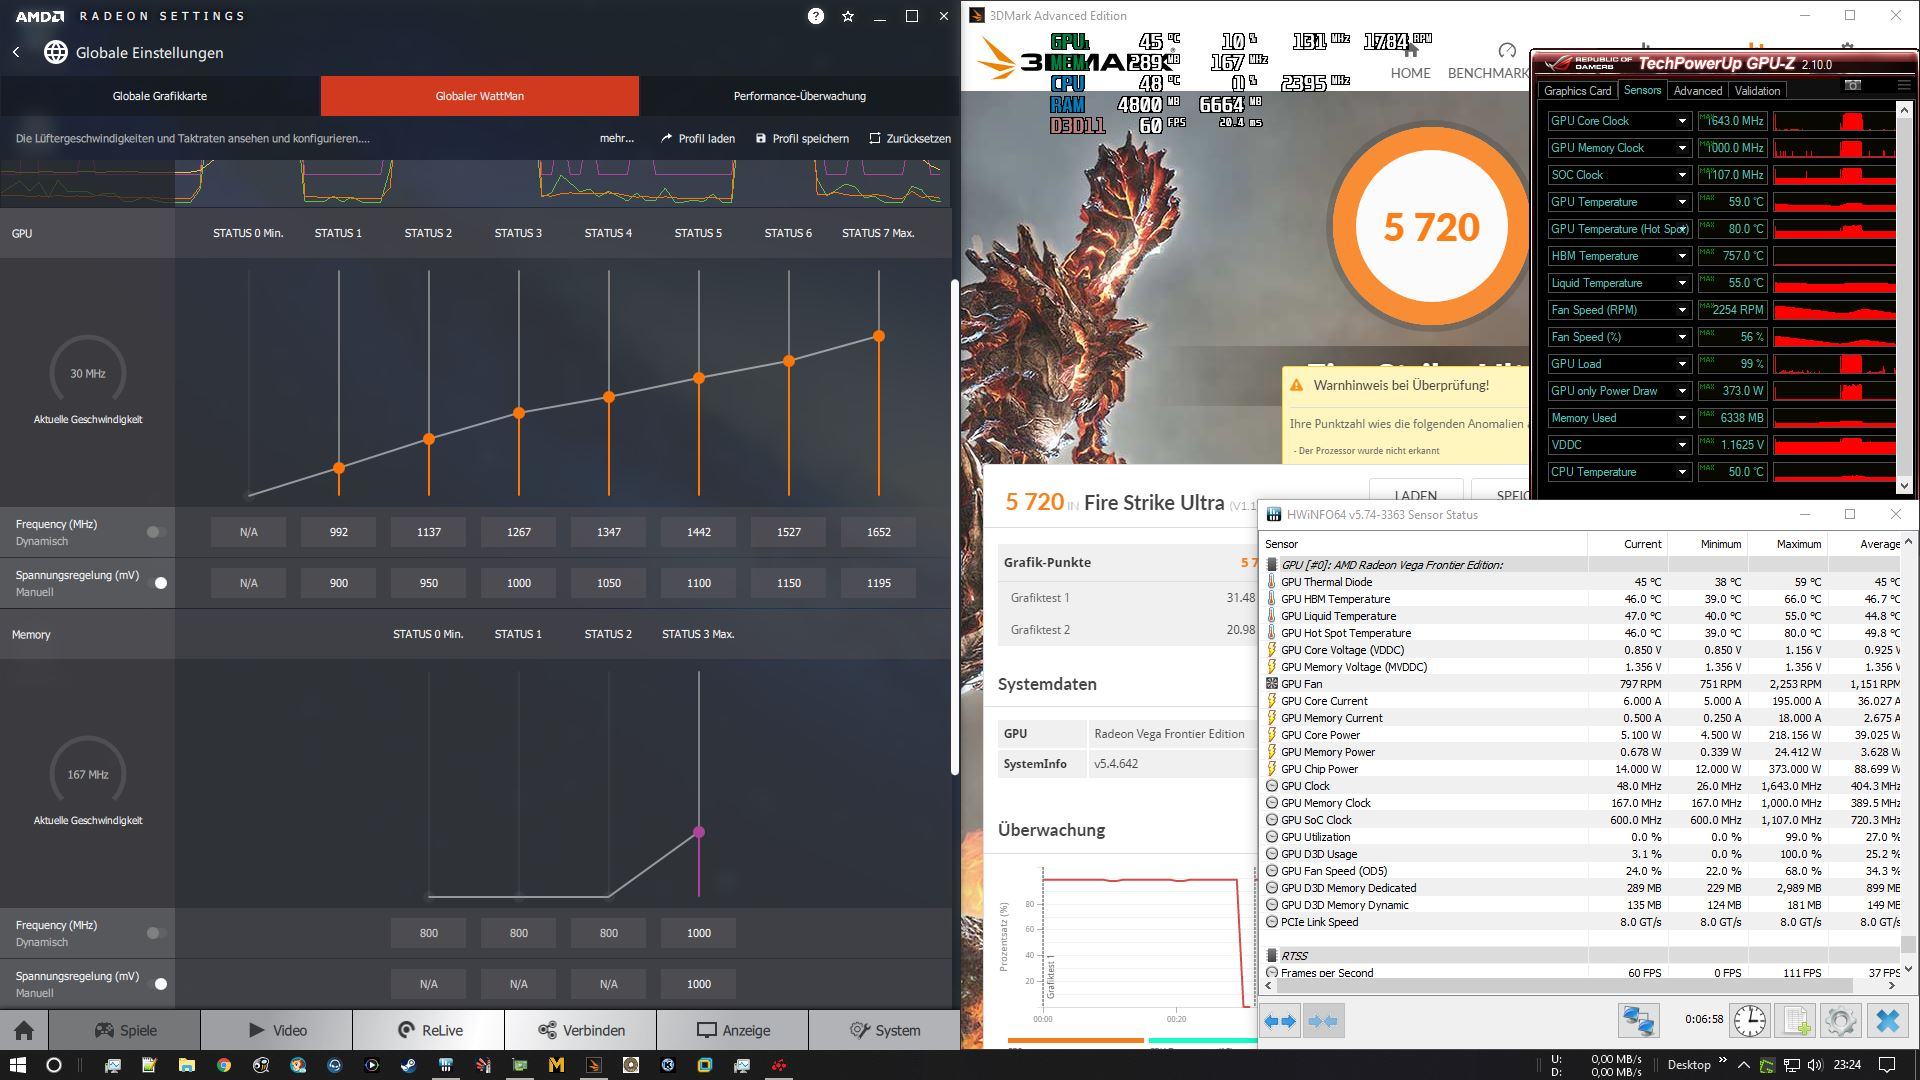The width and height of the screenshot is (1920, 1080).
Task: Expand VDDC sensor dropdown in GPU-Z
Action: point(1682,445)
